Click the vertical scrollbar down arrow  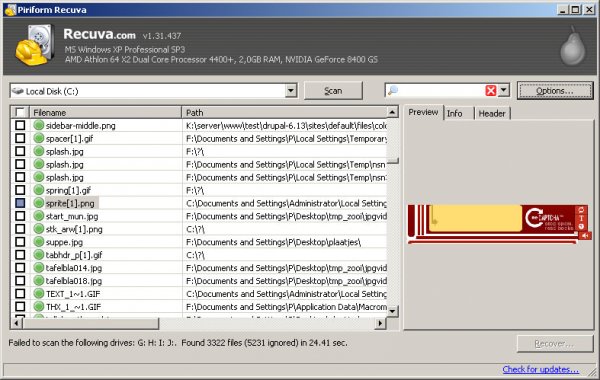pyautogui.click(x=392, y=311)
